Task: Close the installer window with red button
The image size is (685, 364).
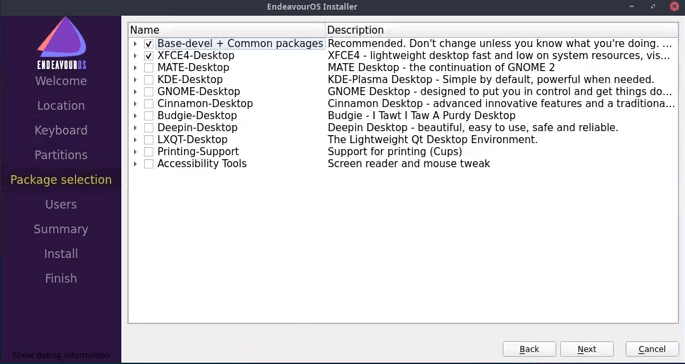Action: point(674,6)
